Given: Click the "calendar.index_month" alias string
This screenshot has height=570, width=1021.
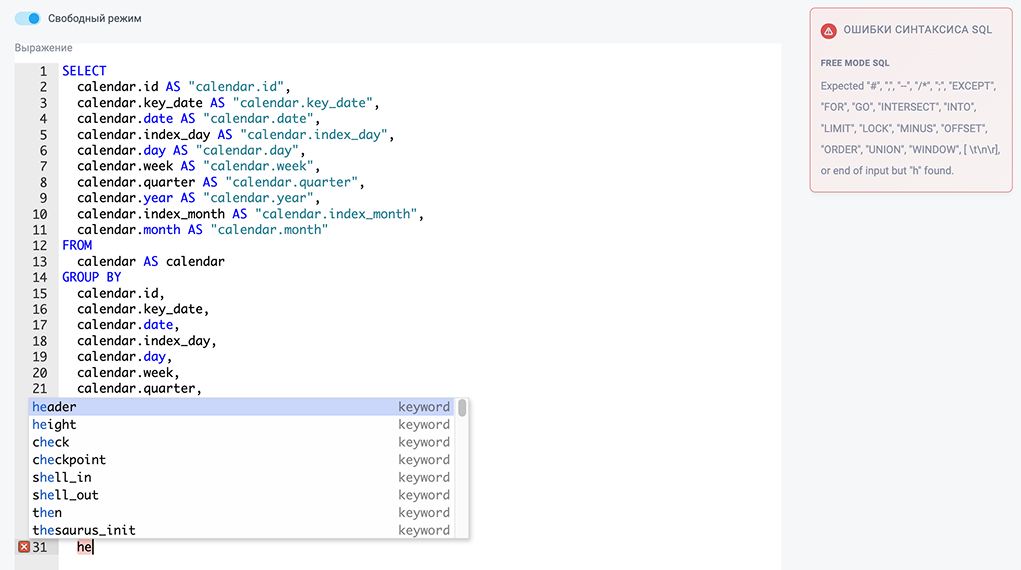Looking at the screenshot, I should tap(339, 214).
